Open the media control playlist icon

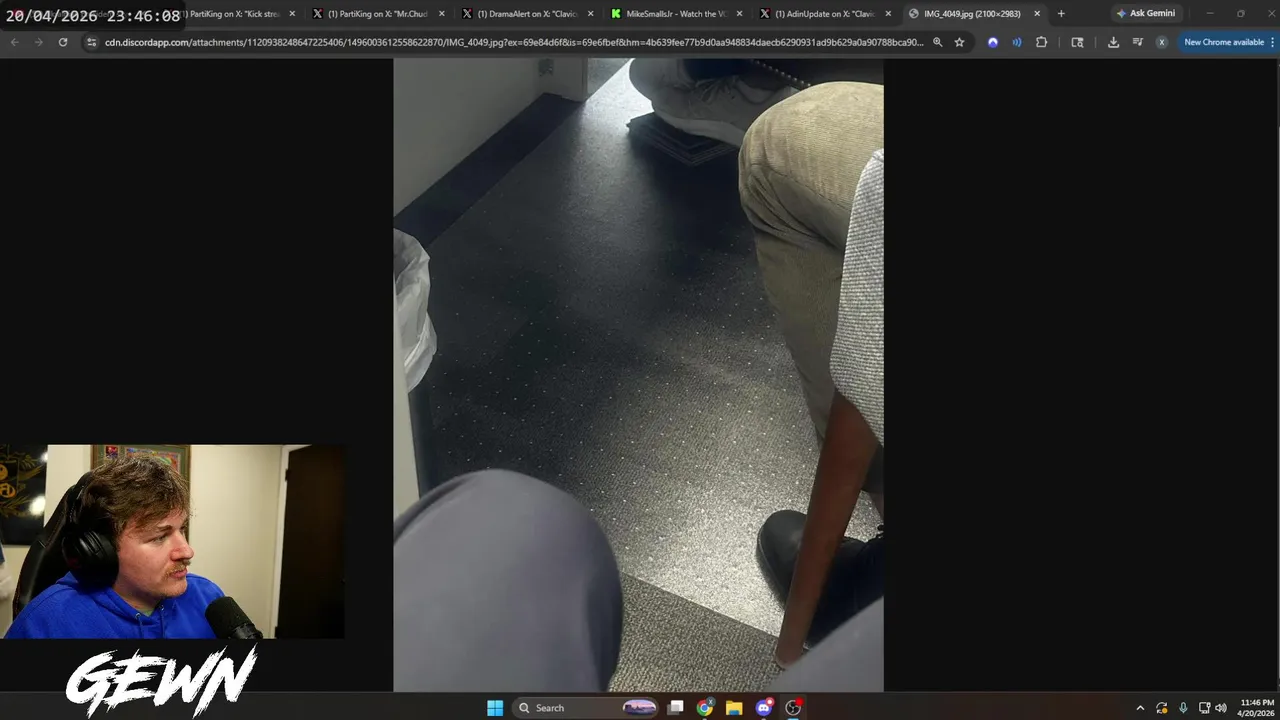coord(1138,42)
